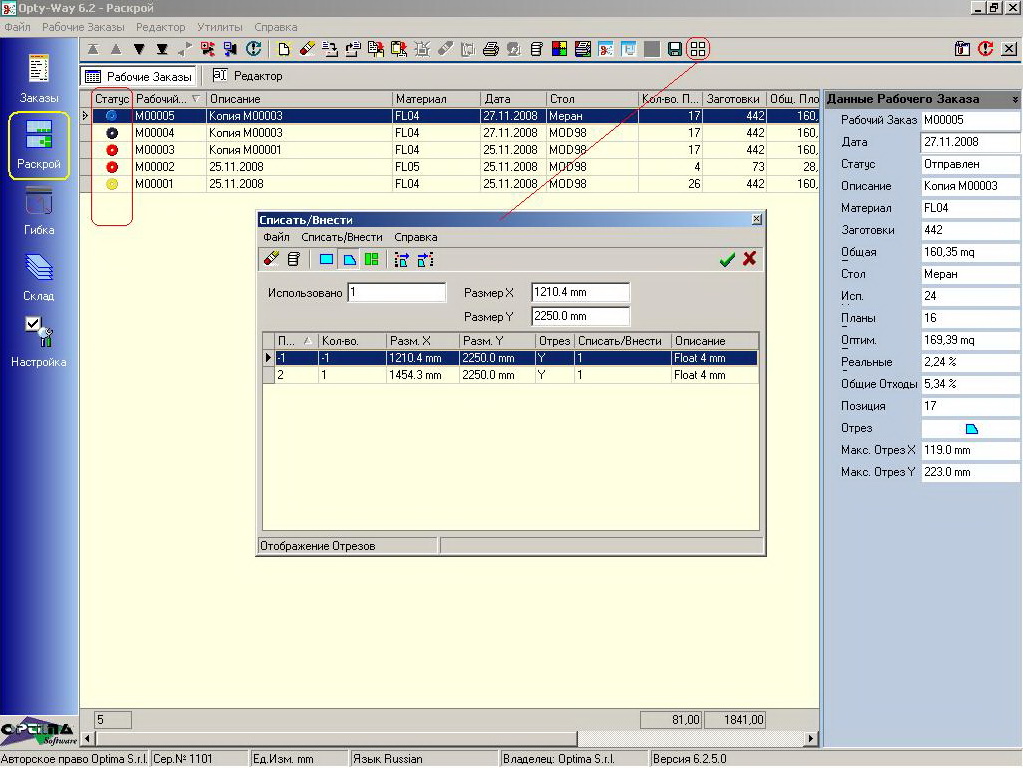
Task: Click the black status circle of M00004
Action: [x=112, y=132]
